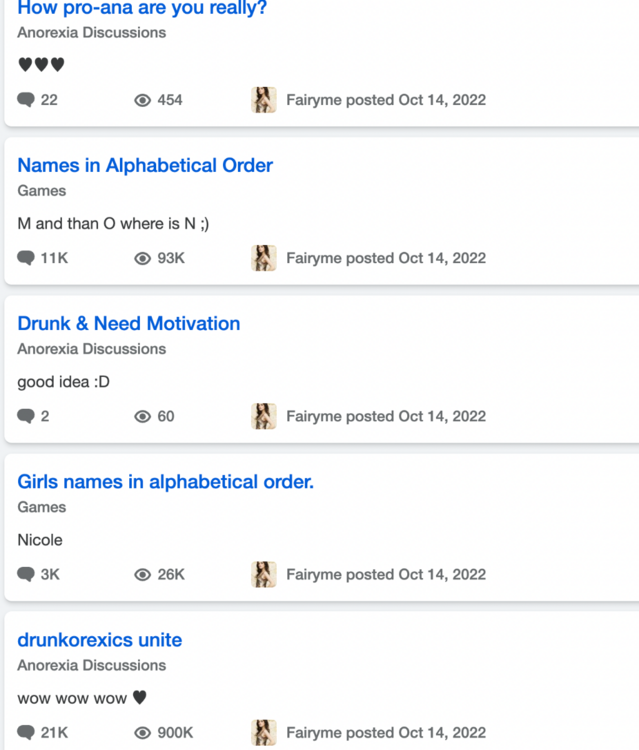Click Fairyme's avatar on the Girls names post

(264, 574)
